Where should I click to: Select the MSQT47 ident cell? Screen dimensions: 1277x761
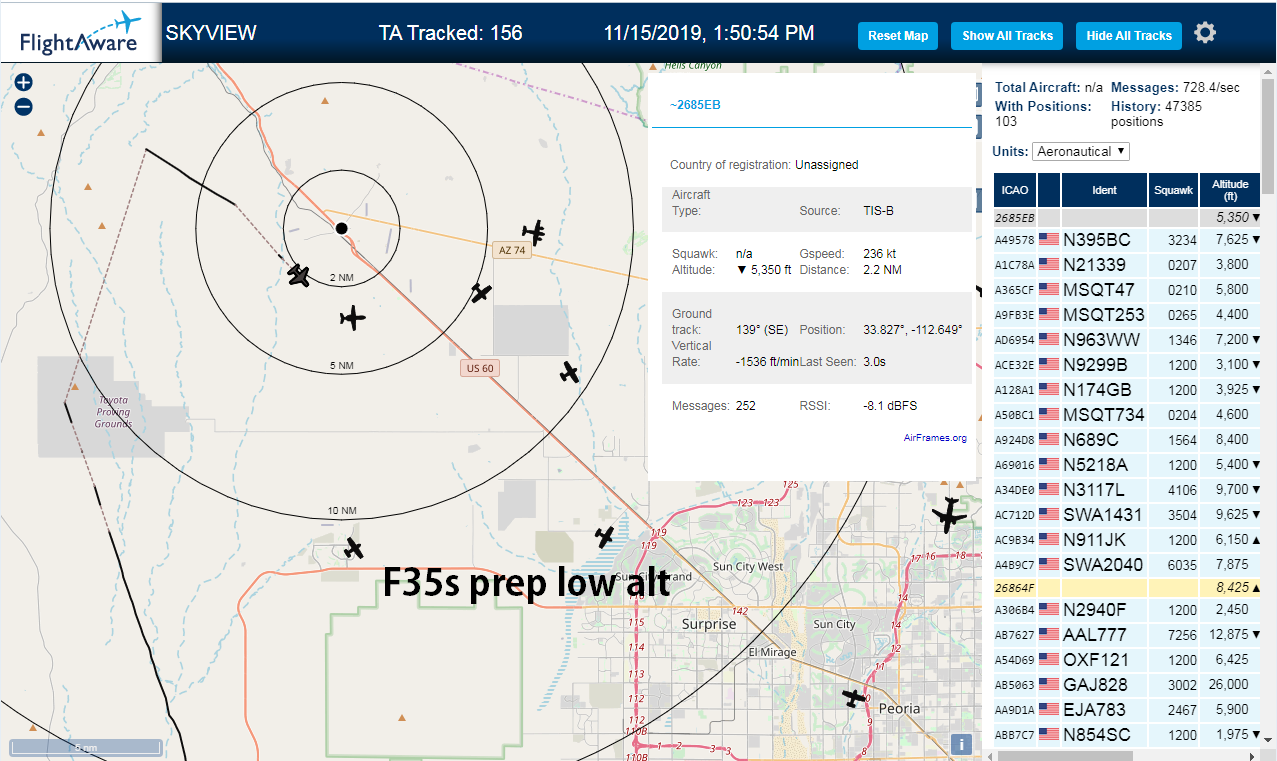click(1104, 289)
